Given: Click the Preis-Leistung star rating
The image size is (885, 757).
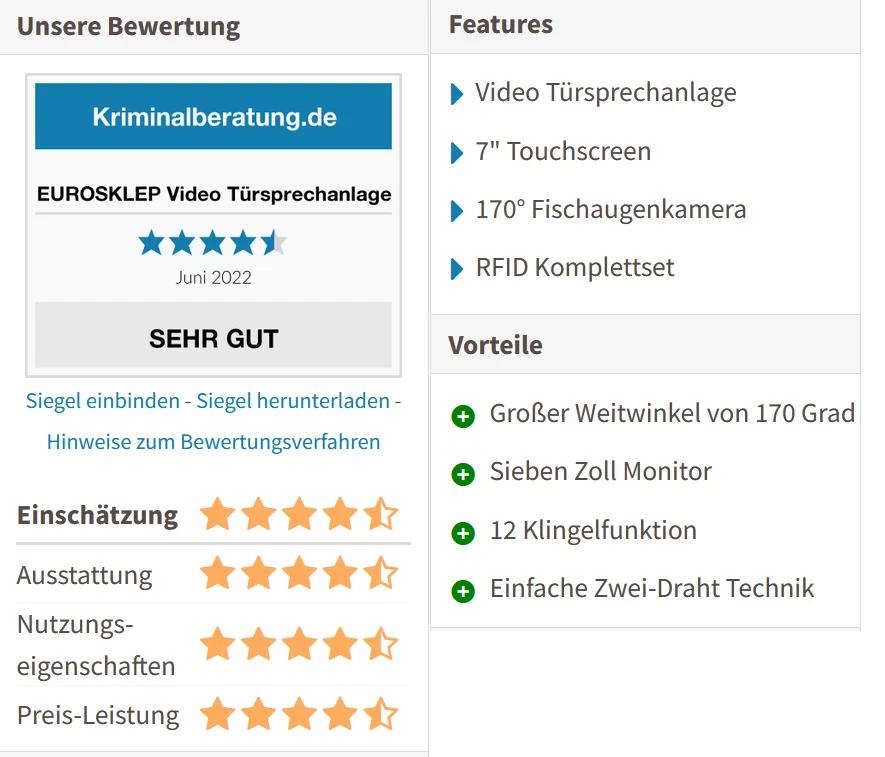Looking at the screenshot, I should 299,715.
